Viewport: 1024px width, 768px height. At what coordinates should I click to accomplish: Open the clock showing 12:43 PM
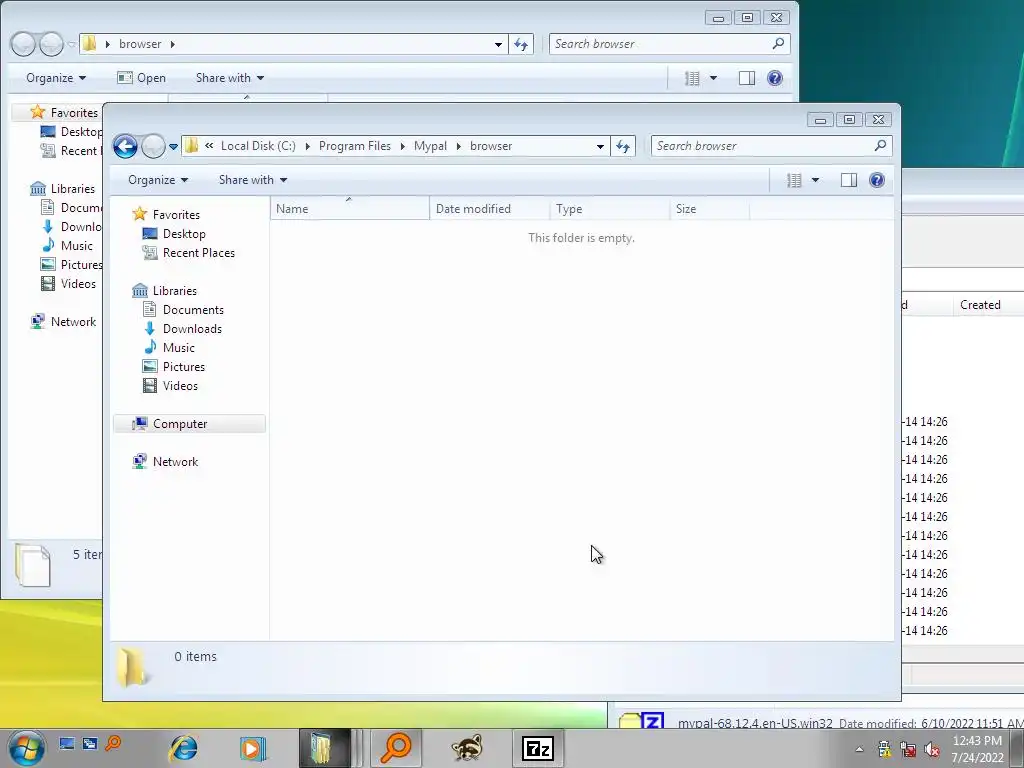pyautogui.click(x=977, y=749)
